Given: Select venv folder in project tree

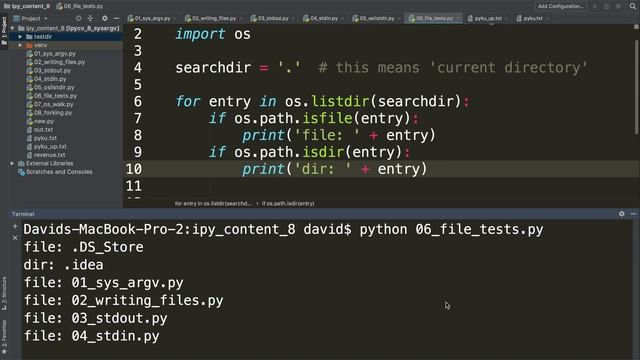Looking at the screenshot, I should (x=40, y=45).
